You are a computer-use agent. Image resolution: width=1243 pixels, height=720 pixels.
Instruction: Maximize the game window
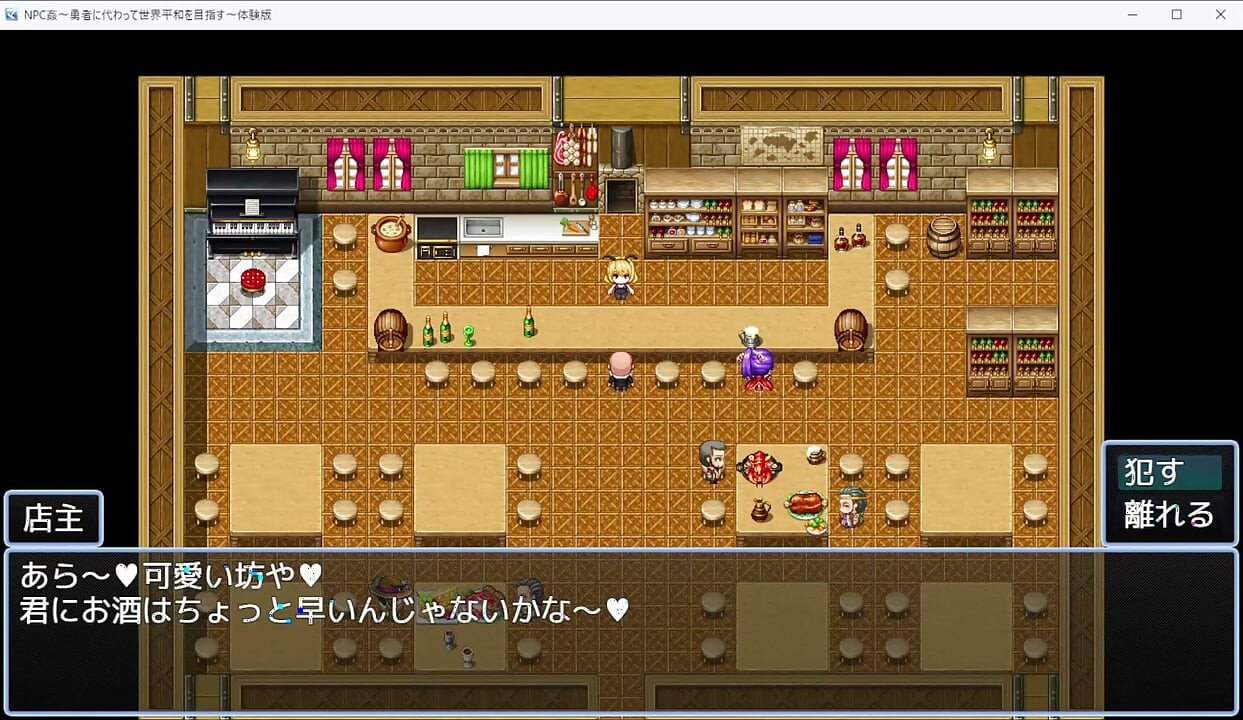(1177, 15)
